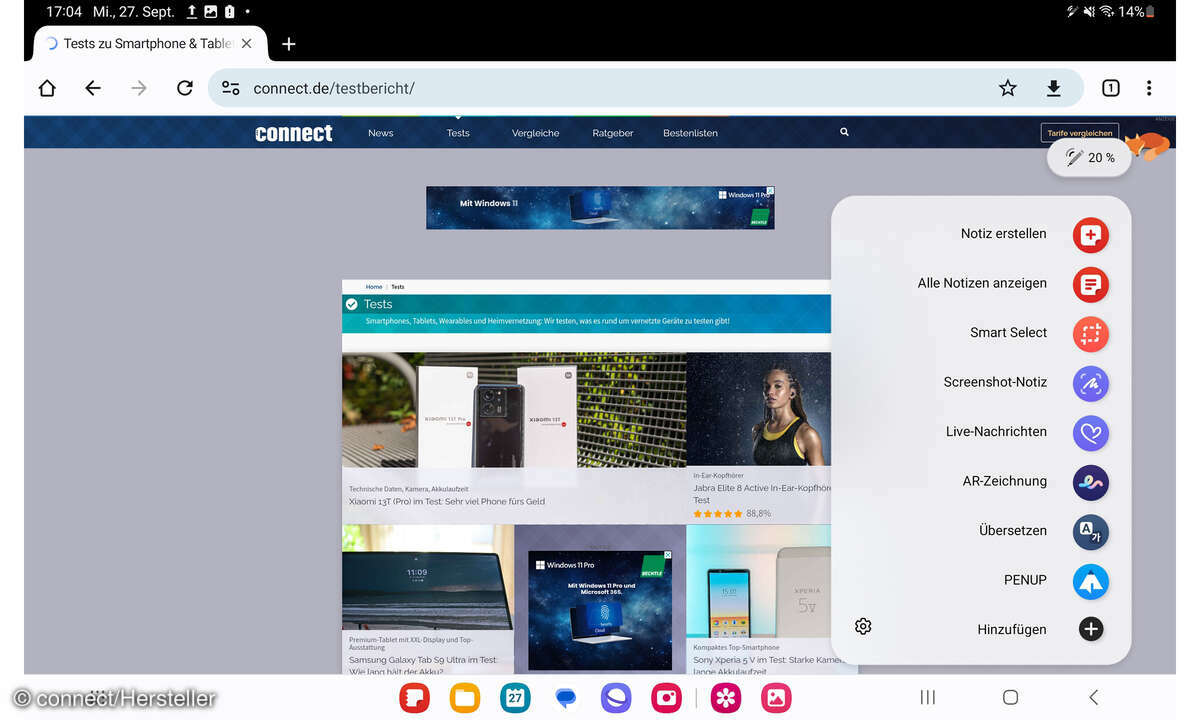Navigate back in Chrome

pos(93,88)
